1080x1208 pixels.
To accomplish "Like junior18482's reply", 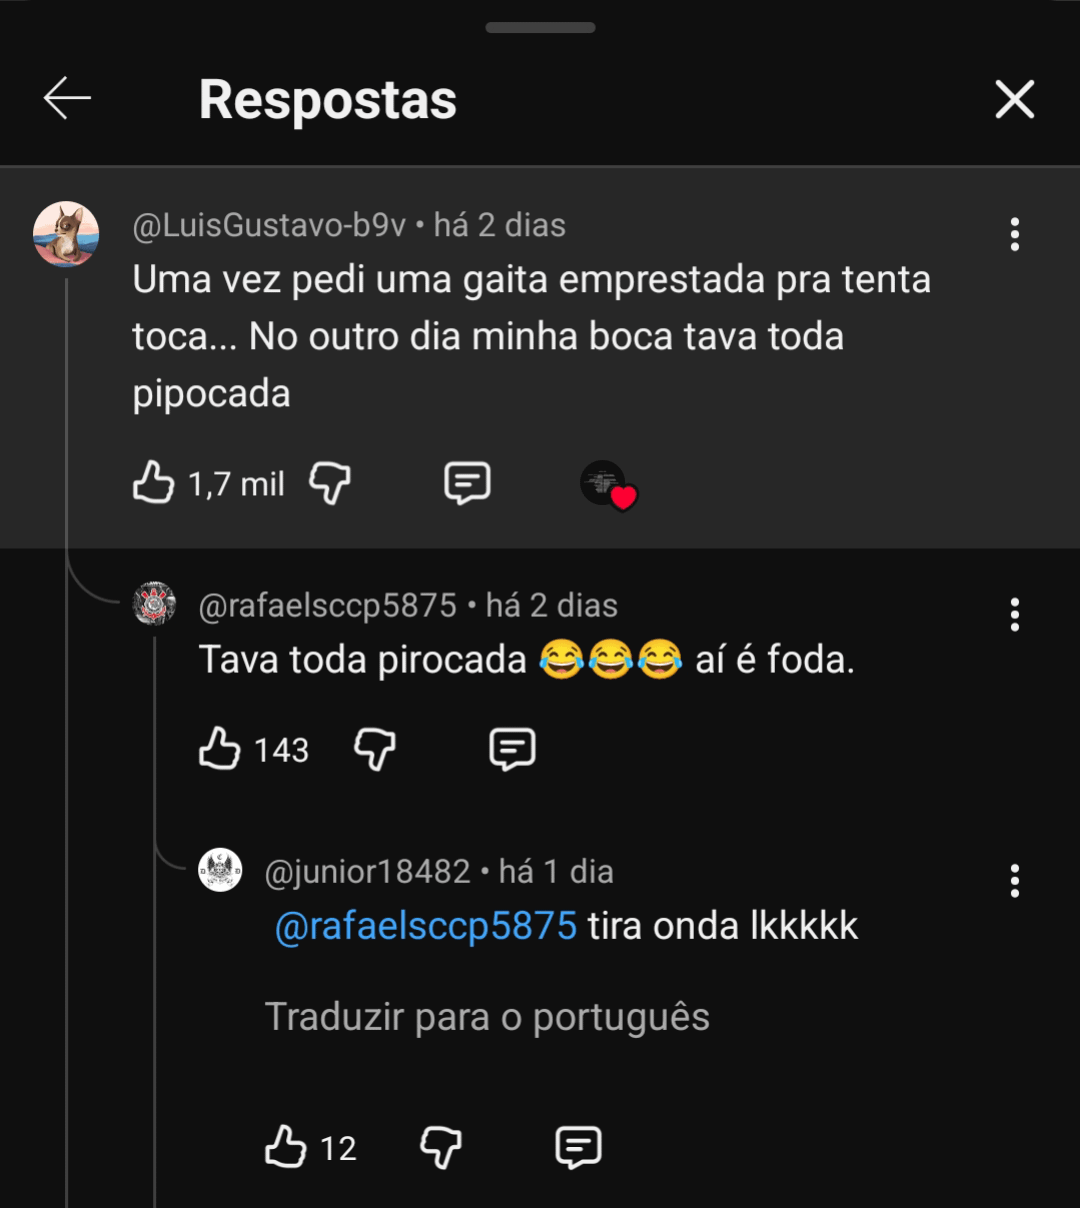I will pos(286,1147).
